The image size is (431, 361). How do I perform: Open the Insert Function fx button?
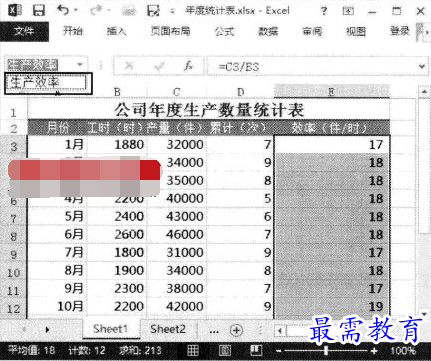pos(189,66)
